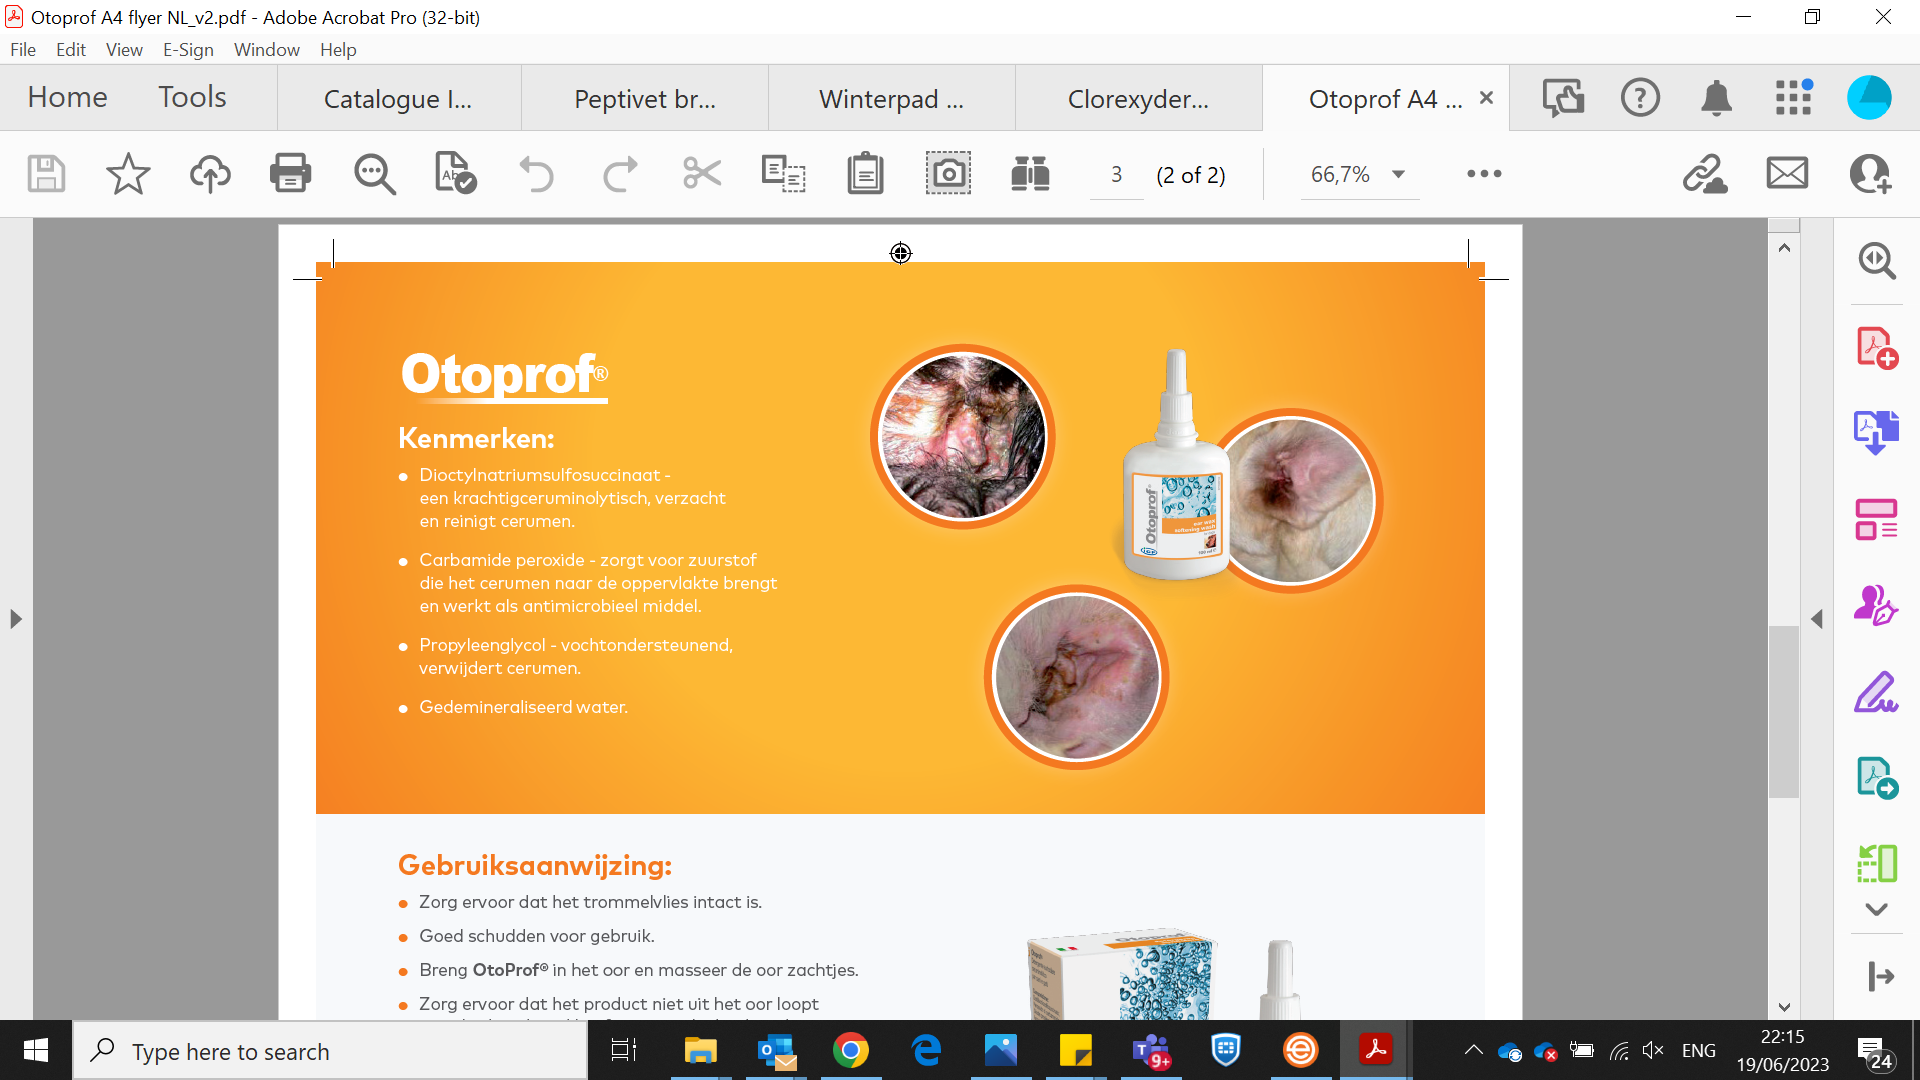The width and height of the screenshot is (1920, 1080).
Task: Collapse the right tools pane arrow
Action: pyautogui.click(x=1817, y=619)
